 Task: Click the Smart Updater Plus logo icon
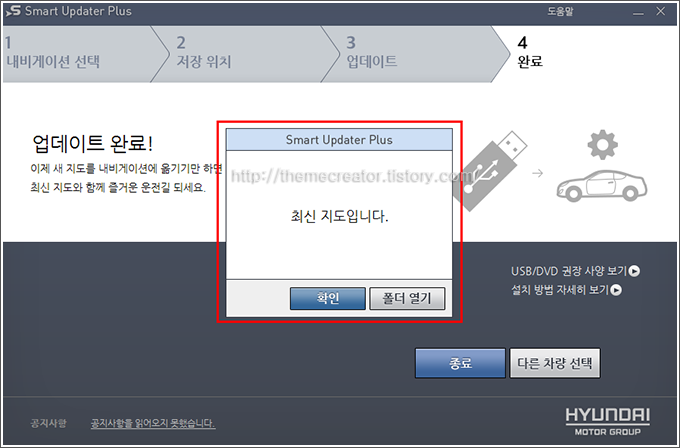point(13,11)
